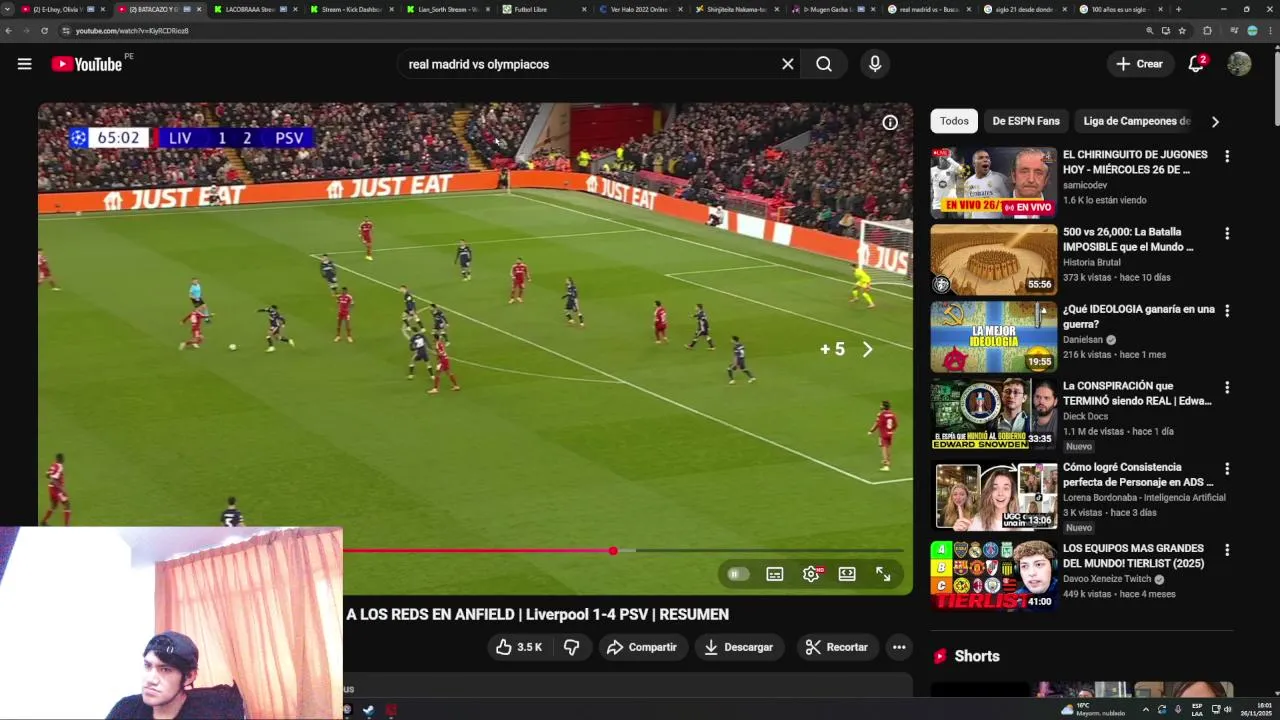Go to samicodev channel name

point(1085,185)
